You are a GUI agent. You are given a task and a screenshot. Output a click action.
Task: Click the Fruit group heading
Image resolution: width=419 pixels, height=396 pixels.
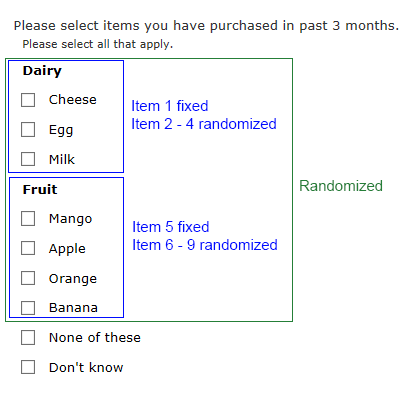click(x=40, y=190)
